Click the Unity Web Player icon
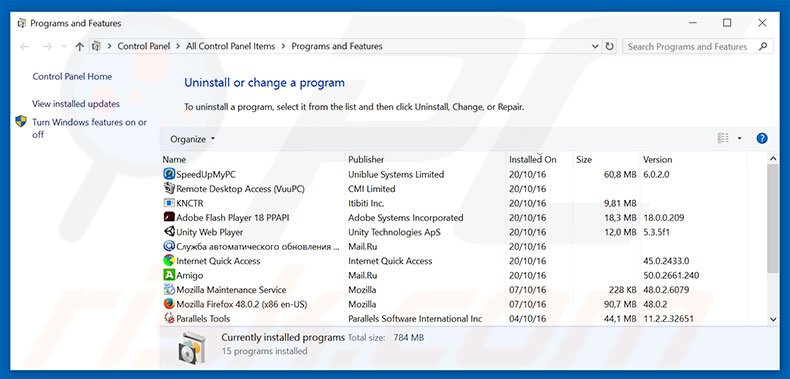 pyautogui.click(x=169, y=232)
